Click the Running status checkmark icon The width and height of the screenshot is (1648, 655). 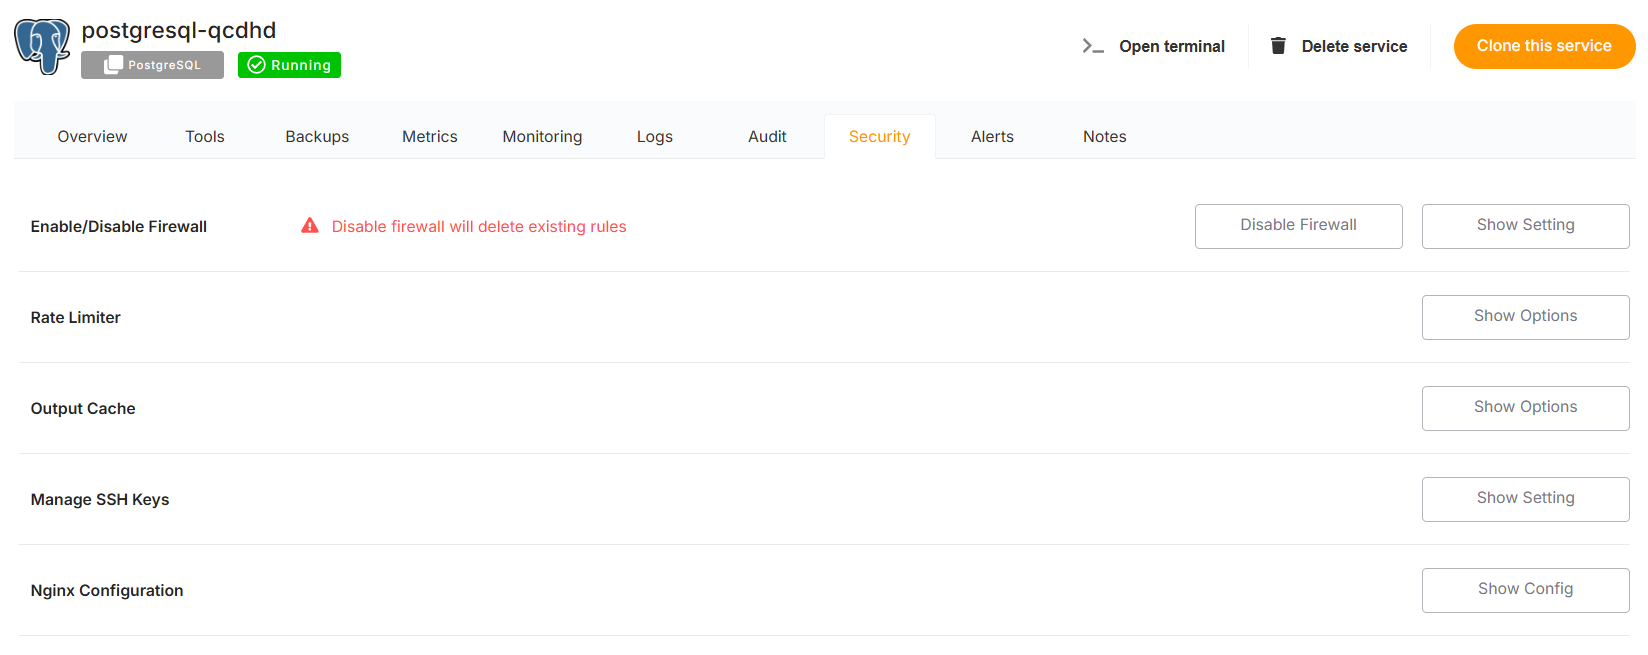(256, 65)
